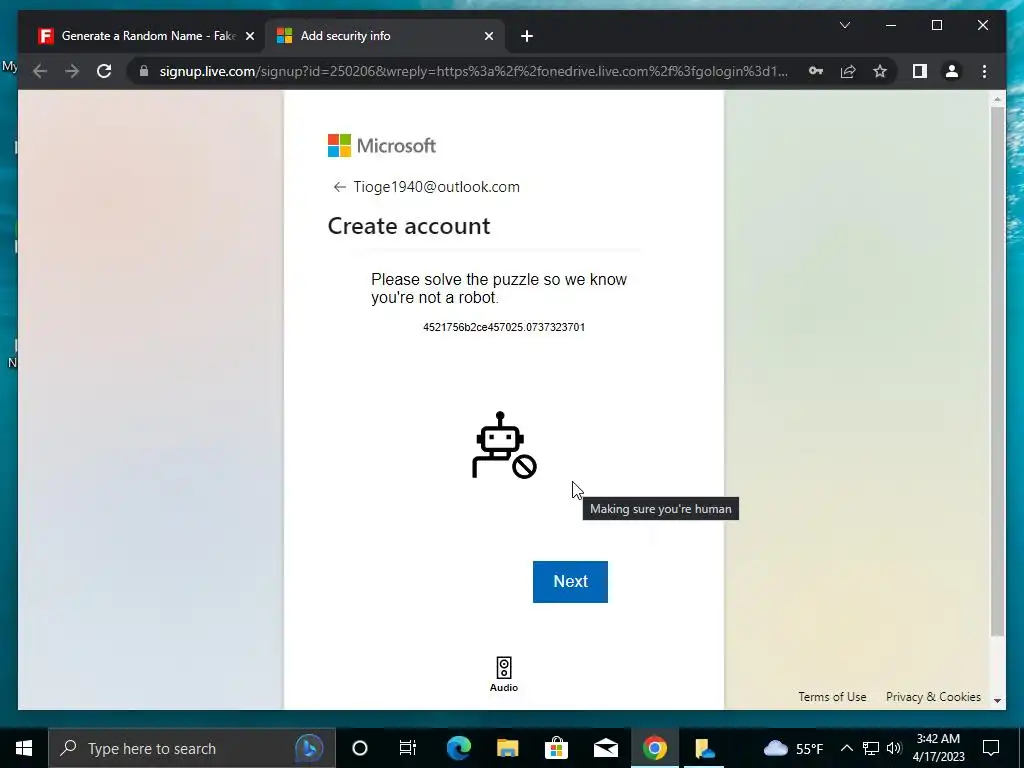Open the Terms of Use link

tap(832, 697)
